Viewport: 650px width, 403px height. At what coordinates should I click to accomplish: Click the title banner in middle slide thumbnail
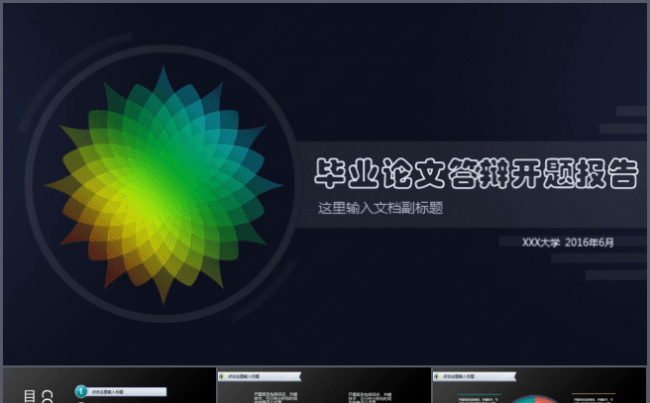pyautogui.click(x=260, y=376)
